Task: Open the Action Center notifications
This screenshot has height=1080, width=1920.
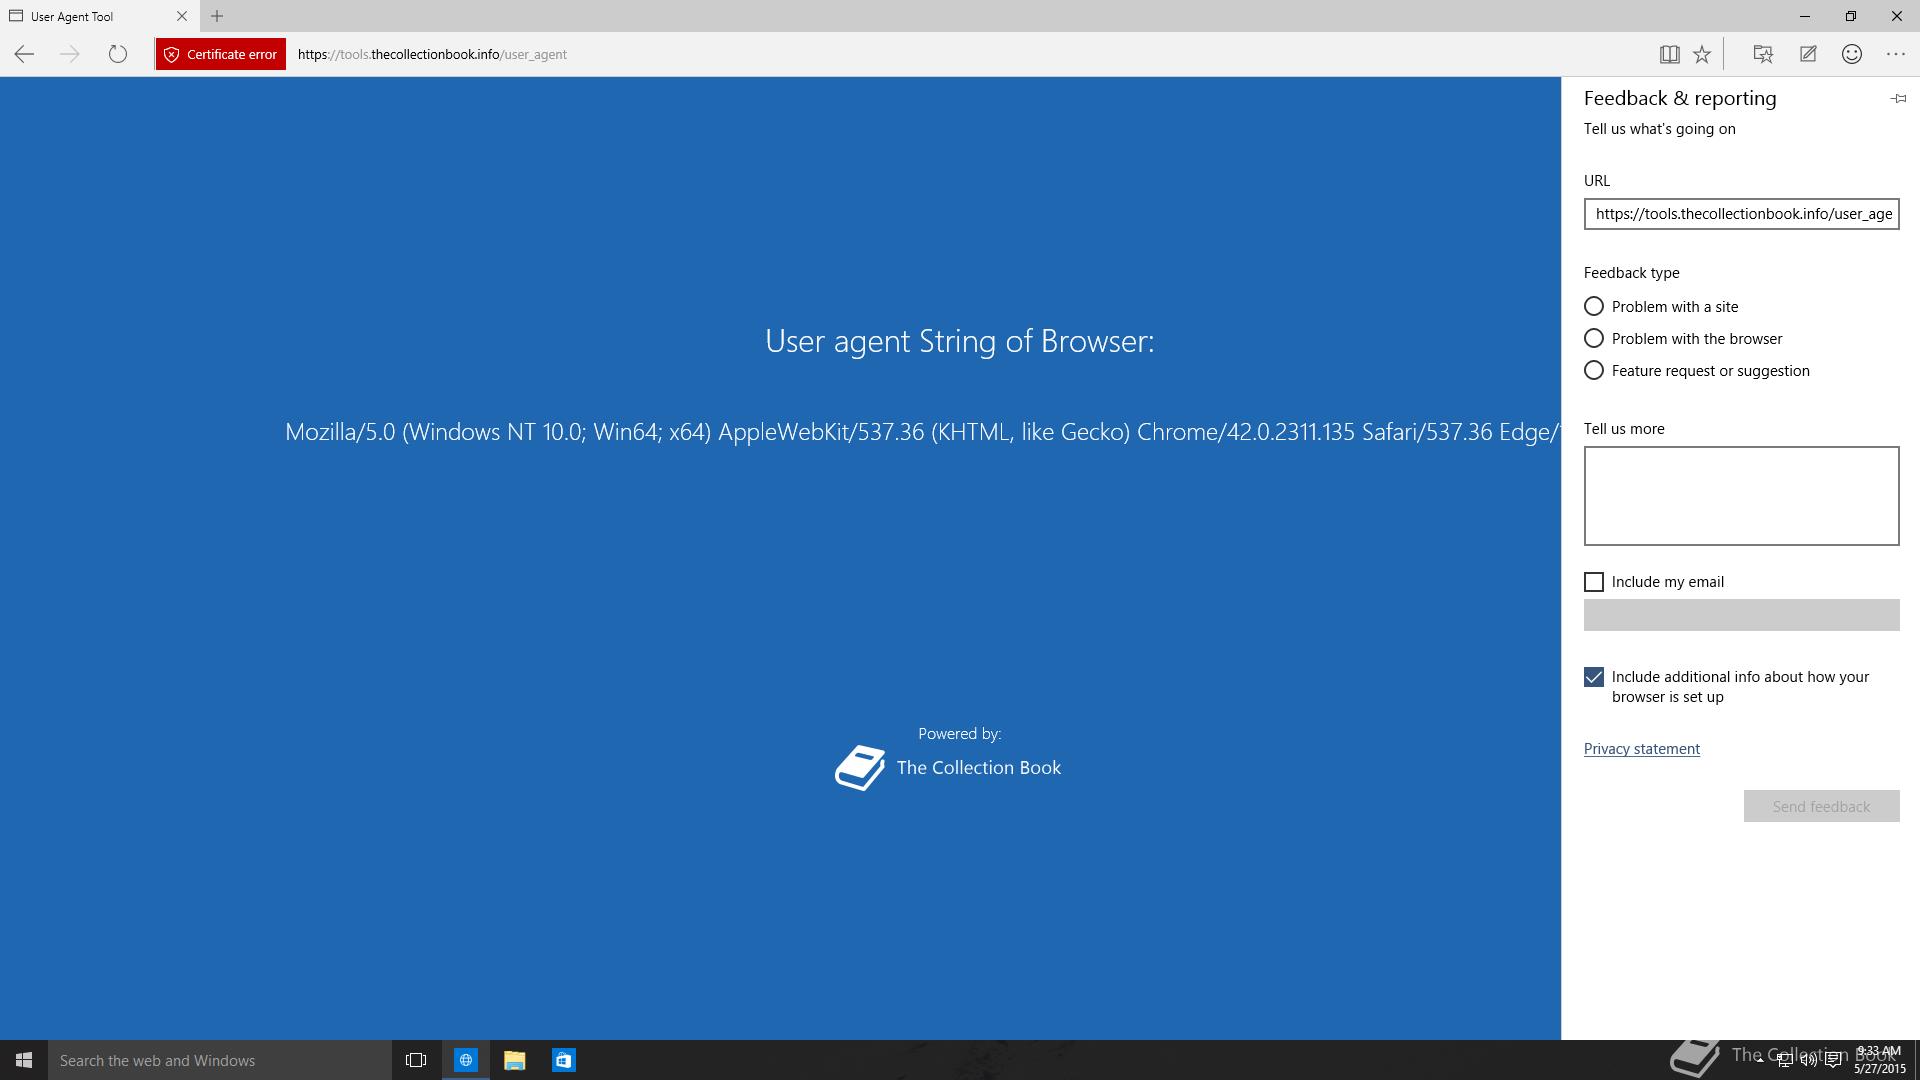Action: (1833, 1061)
